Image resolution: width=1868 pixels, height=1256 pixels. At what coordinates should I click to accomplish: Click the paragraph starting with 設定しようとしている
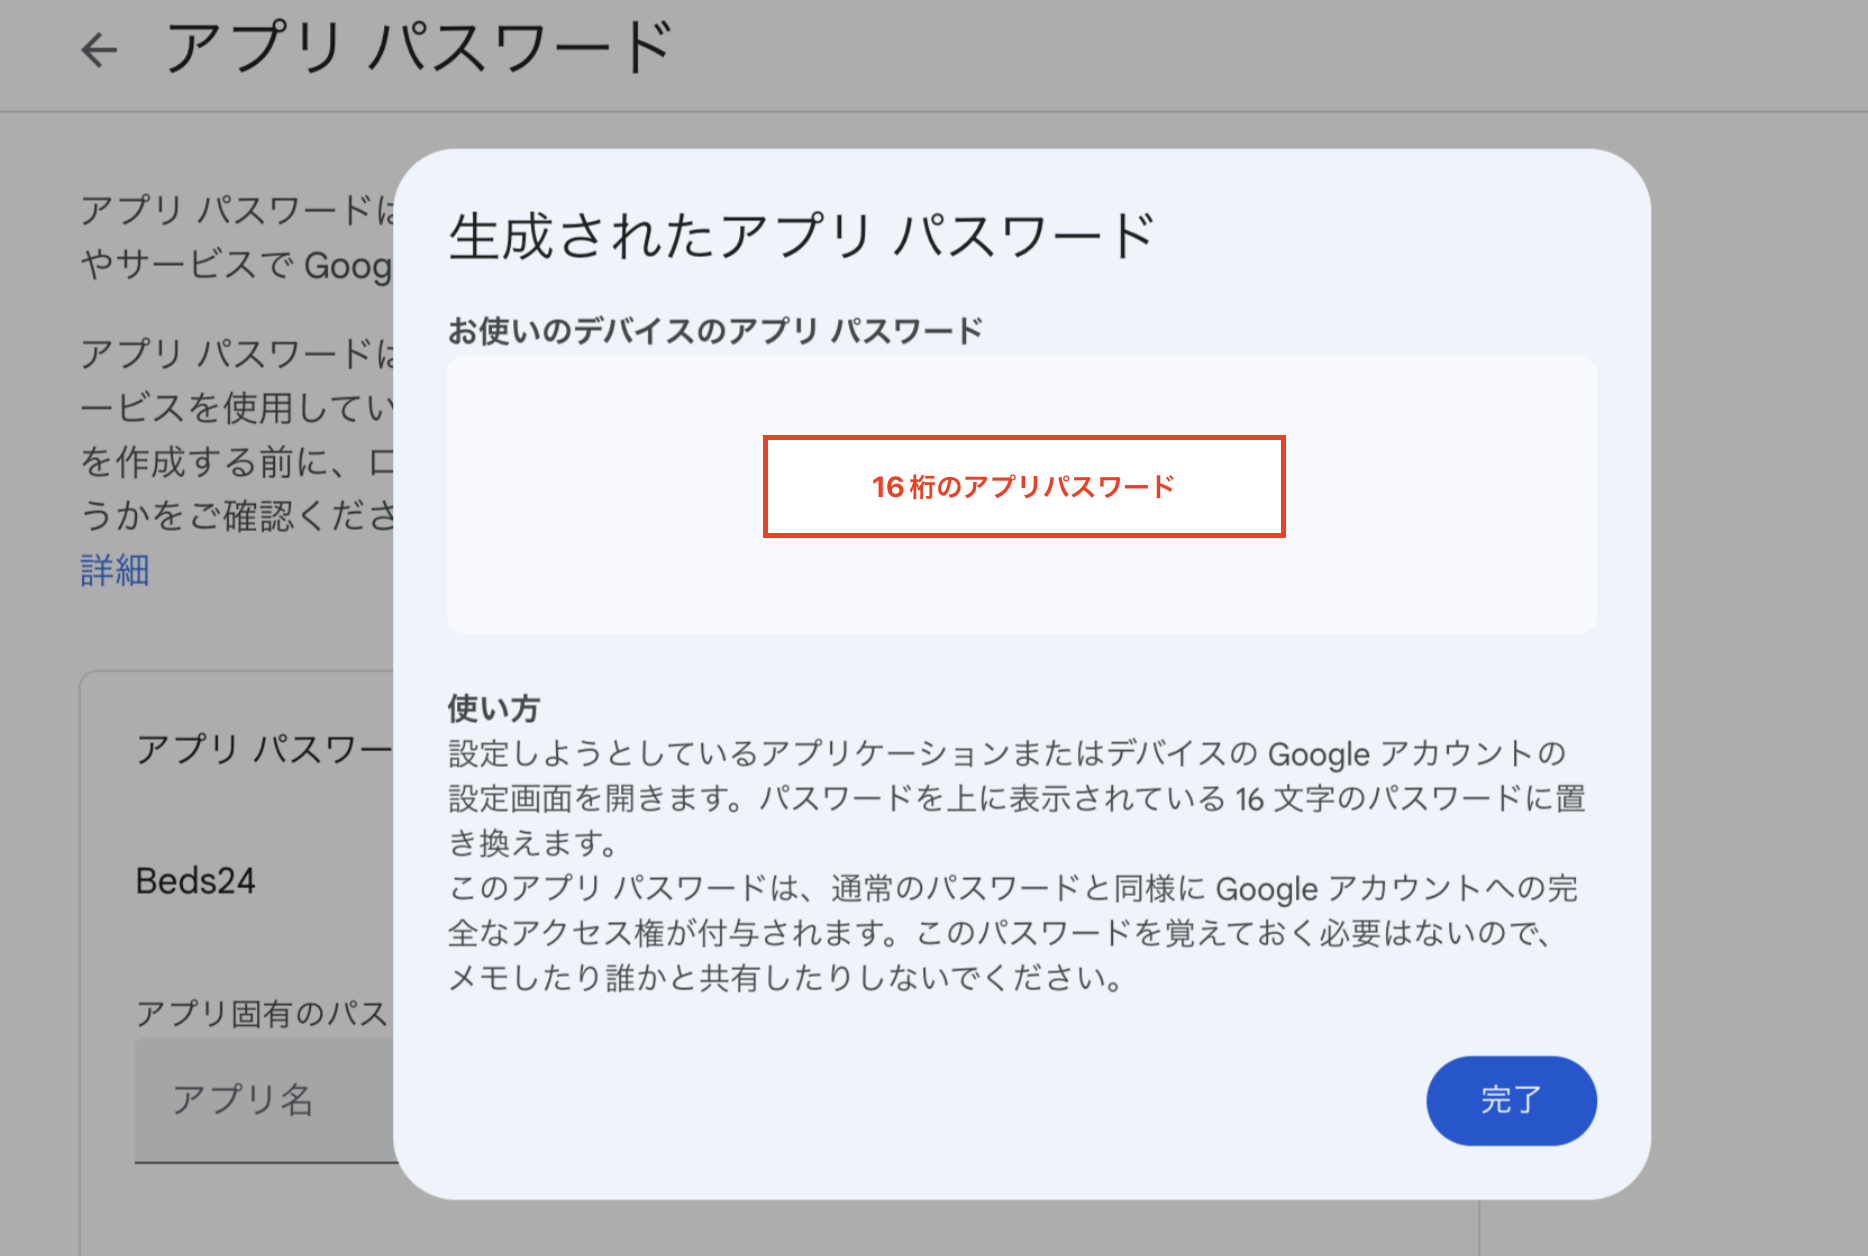point(1015,797)
